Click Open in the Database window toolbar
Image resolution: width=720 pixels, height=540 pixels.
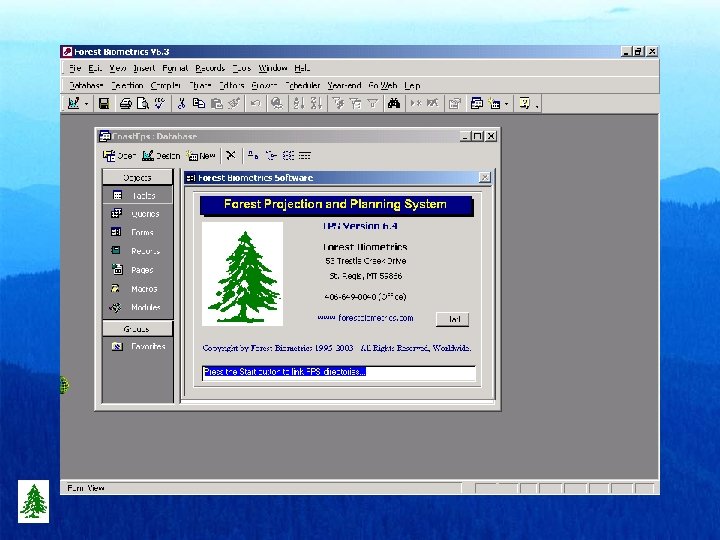pyautogui.click(x=119, y=156)
